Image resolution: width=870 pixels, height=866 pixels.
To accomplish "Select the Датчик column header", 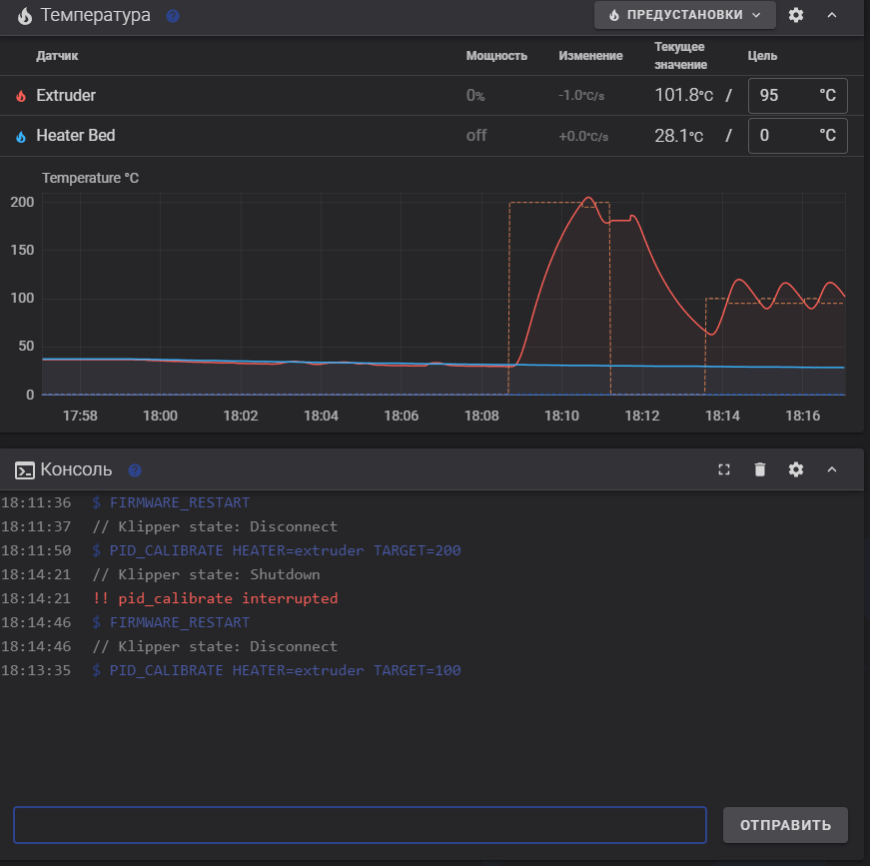I will [57, 55].
